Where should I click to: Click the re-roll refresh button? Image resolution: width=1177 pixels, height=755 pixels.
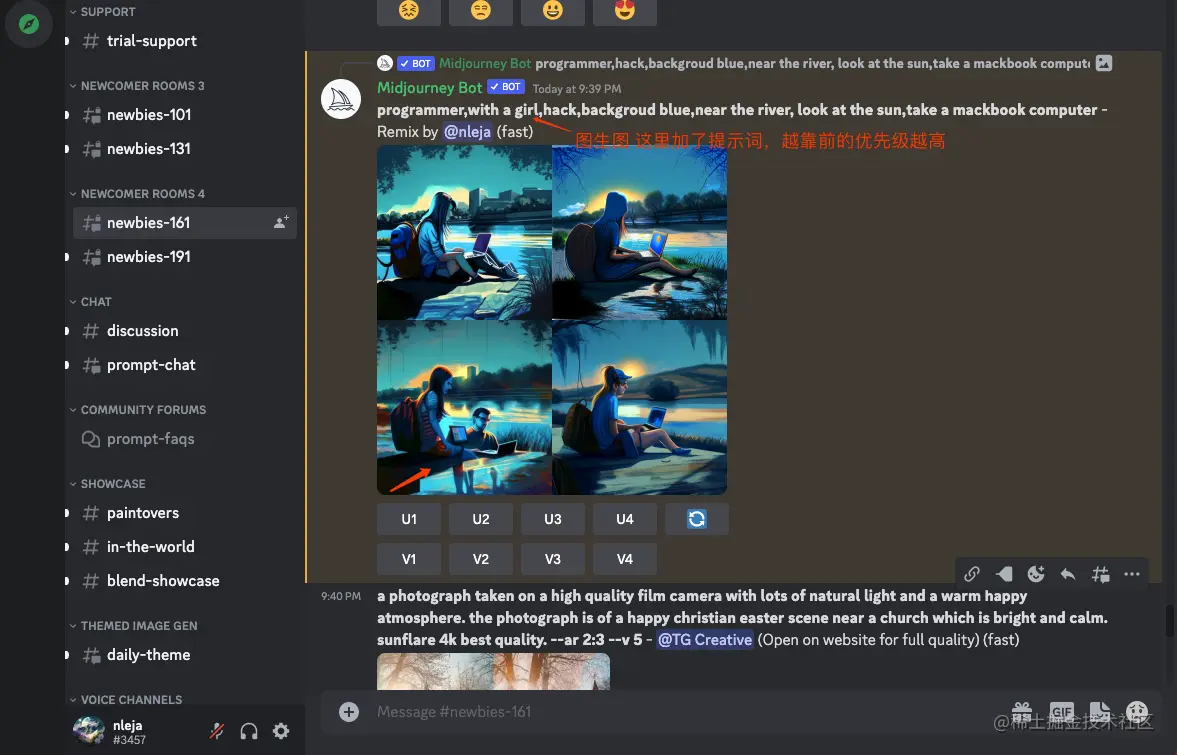pyautogui.click(x=697, y=519)
